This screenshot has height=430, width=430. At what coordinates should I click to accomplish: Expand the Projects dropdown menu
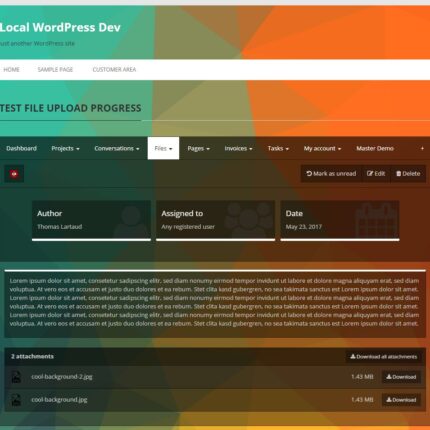click(65, 148)
